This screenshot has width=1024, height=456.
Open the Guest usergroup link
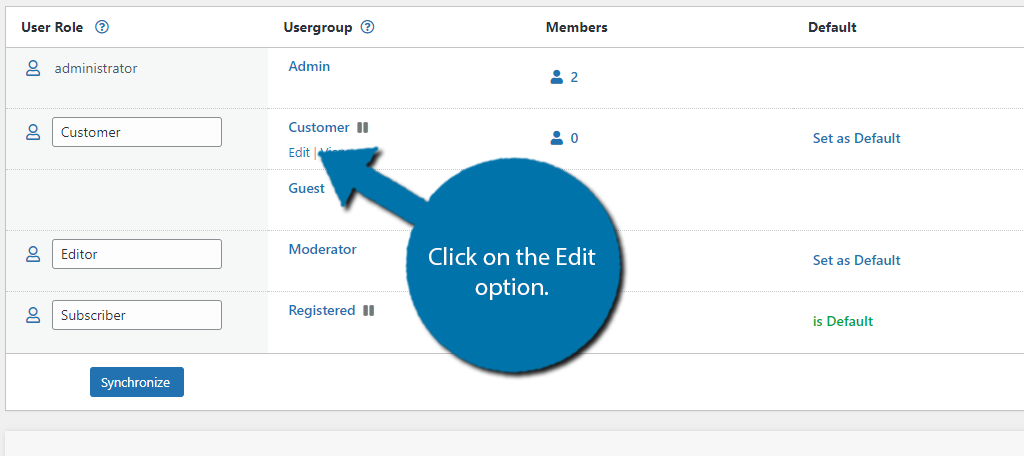[x=306, y=188]
